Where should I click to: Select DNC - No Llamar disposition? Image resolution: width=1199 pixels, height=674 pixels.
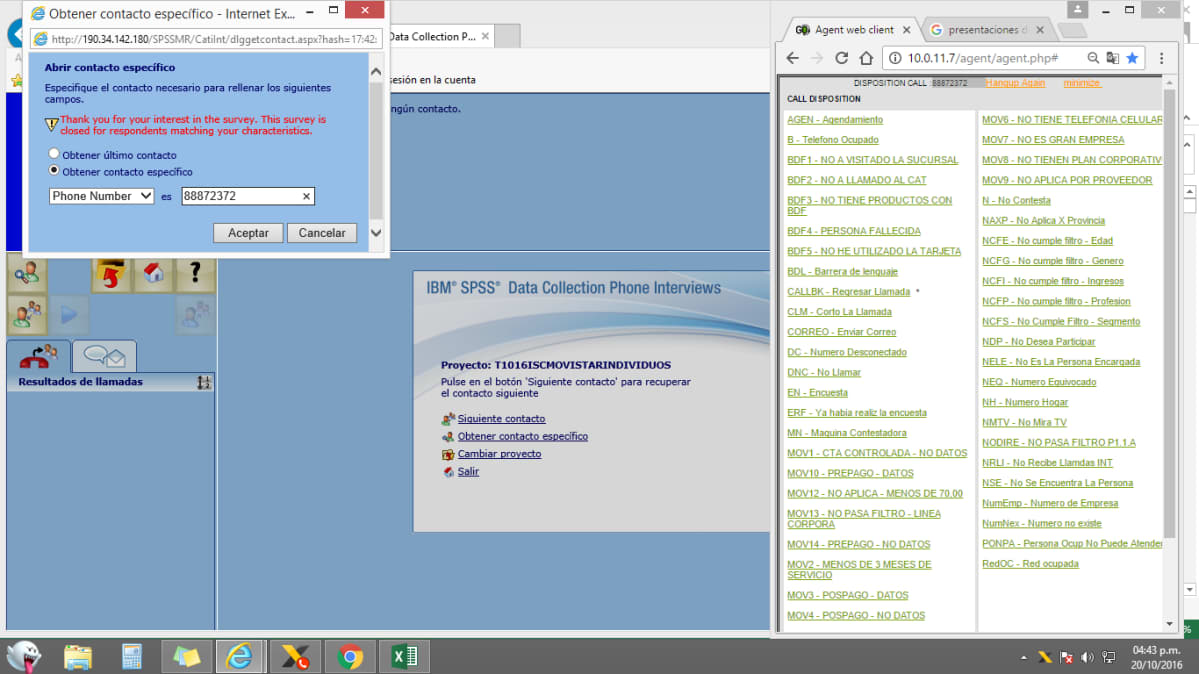tap(824, 373)
